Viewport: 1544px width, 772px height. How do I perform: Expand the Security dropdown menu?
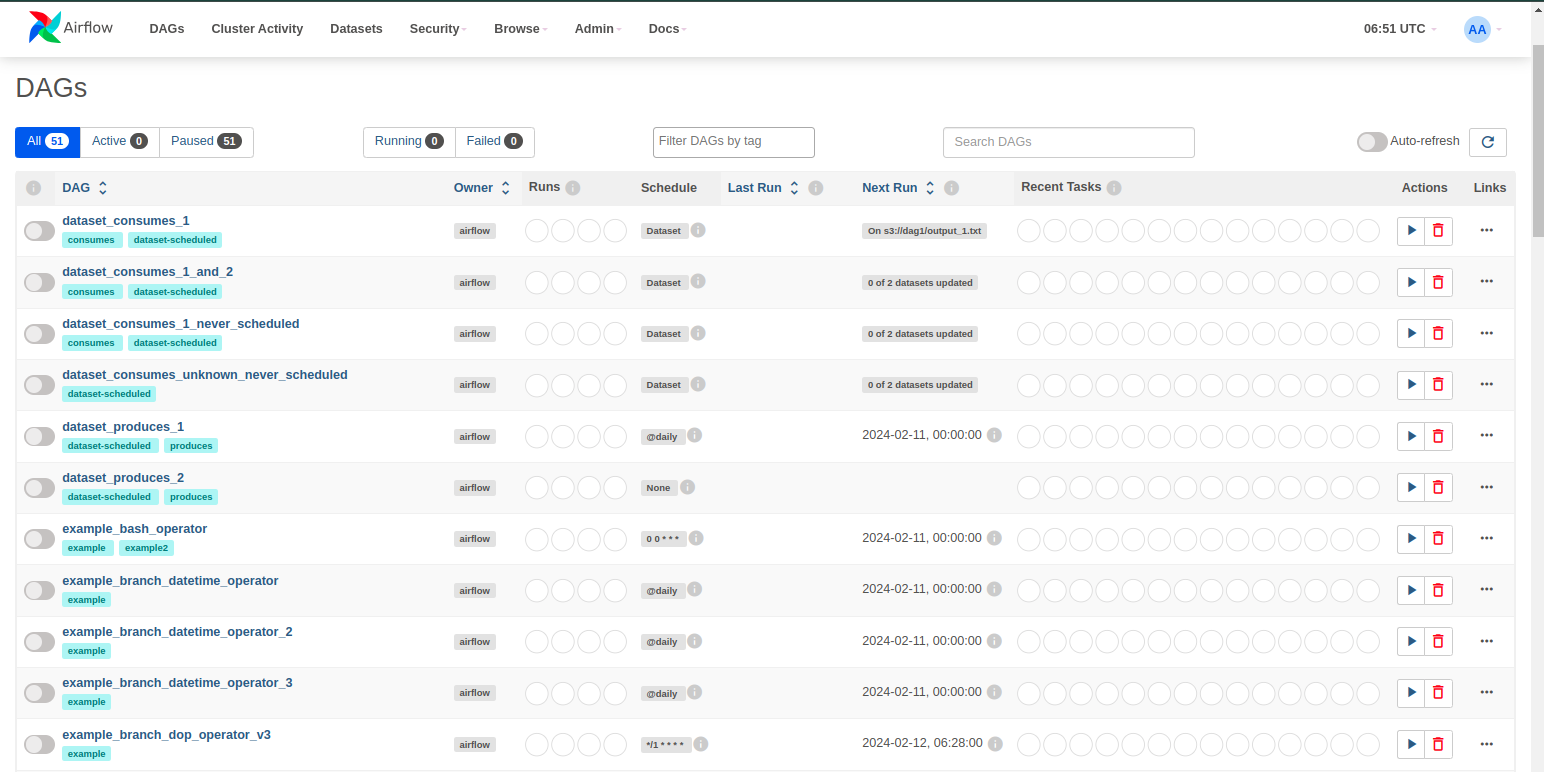click(x=437, y=29)
